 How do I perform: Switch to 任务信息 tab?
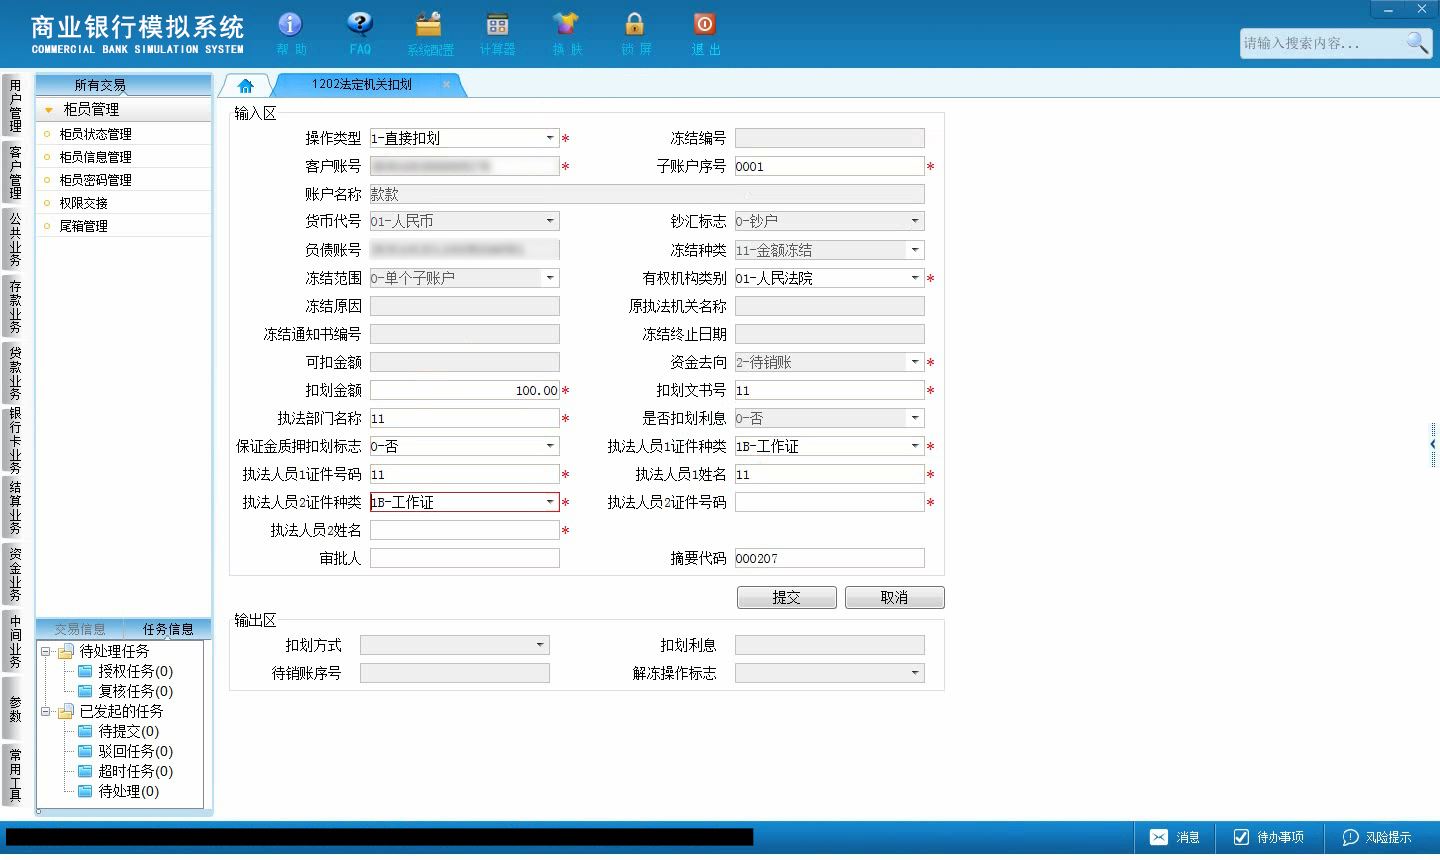click(x=168, y=629)
